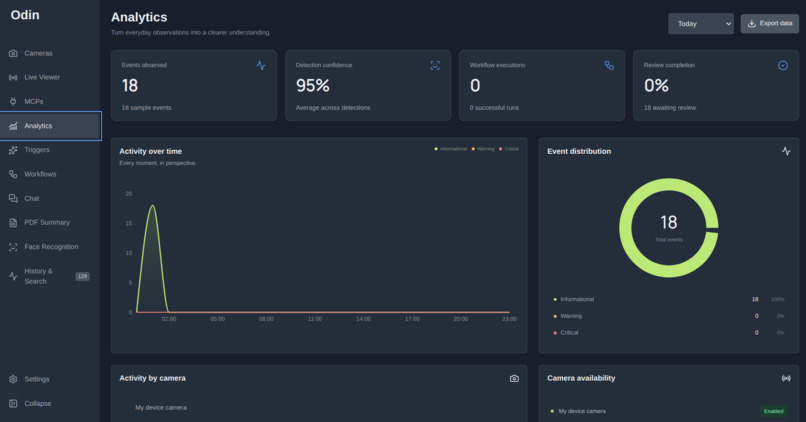The height and width of the screenshot is (422, 806).
Task: Click My device camera under Activity by camera
Action: click(161, 408)
